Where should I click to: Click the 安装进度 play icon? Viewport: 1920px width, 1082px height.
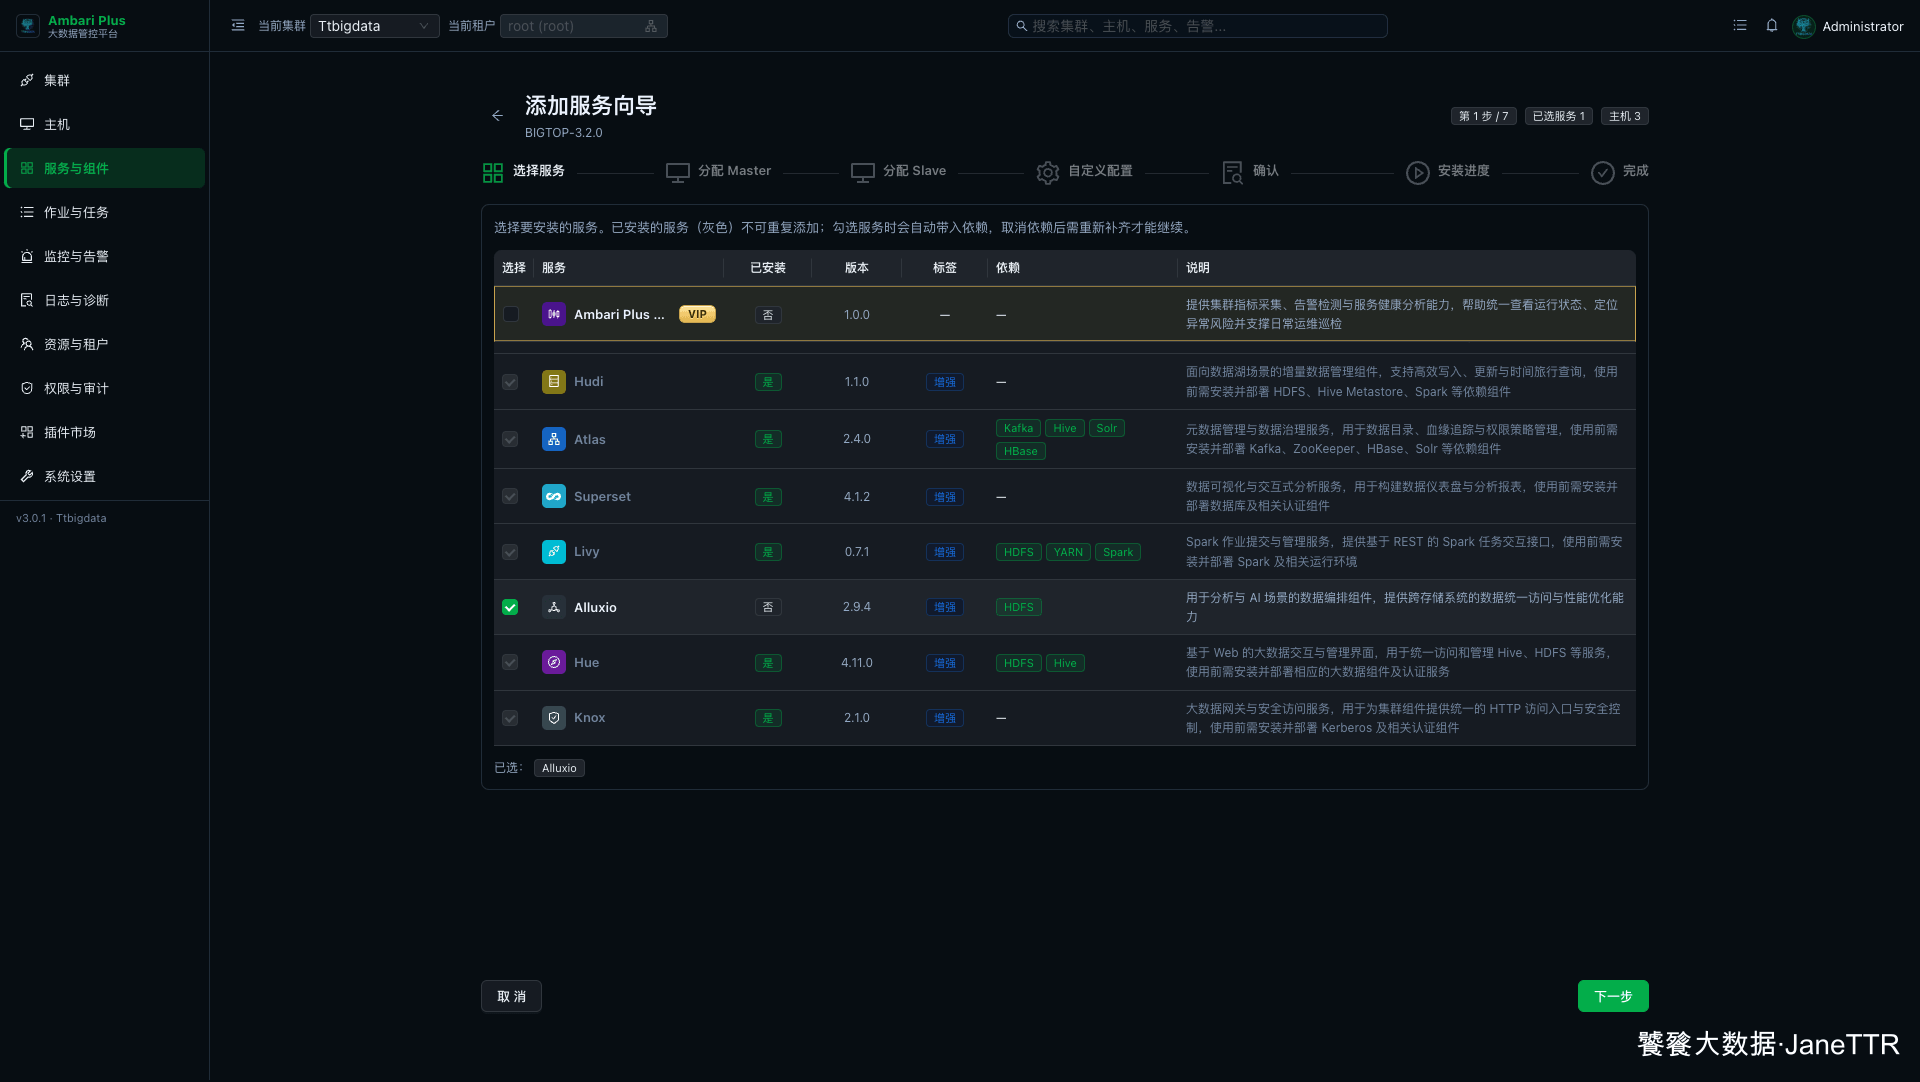coord(1418,173)
